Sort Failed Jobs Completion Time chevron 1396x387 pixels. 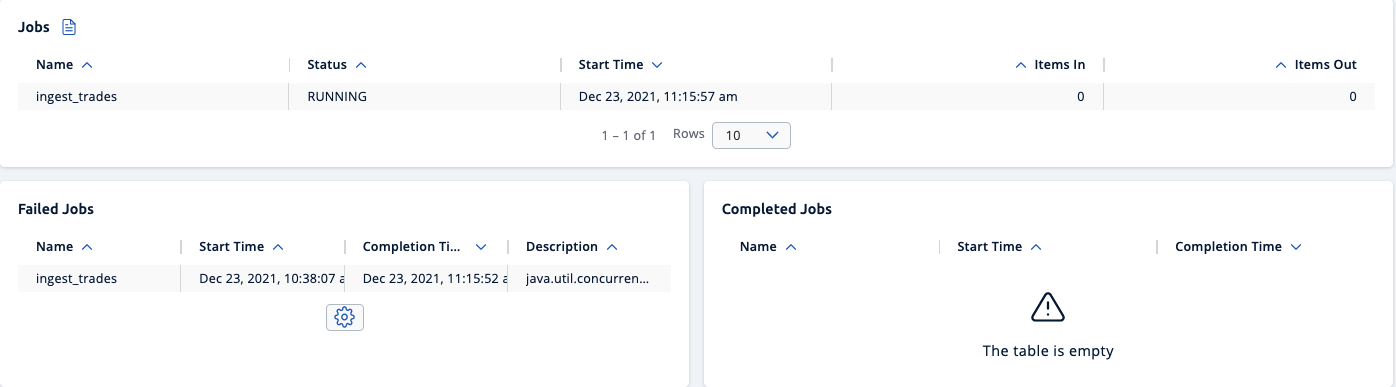coord(481,247)
